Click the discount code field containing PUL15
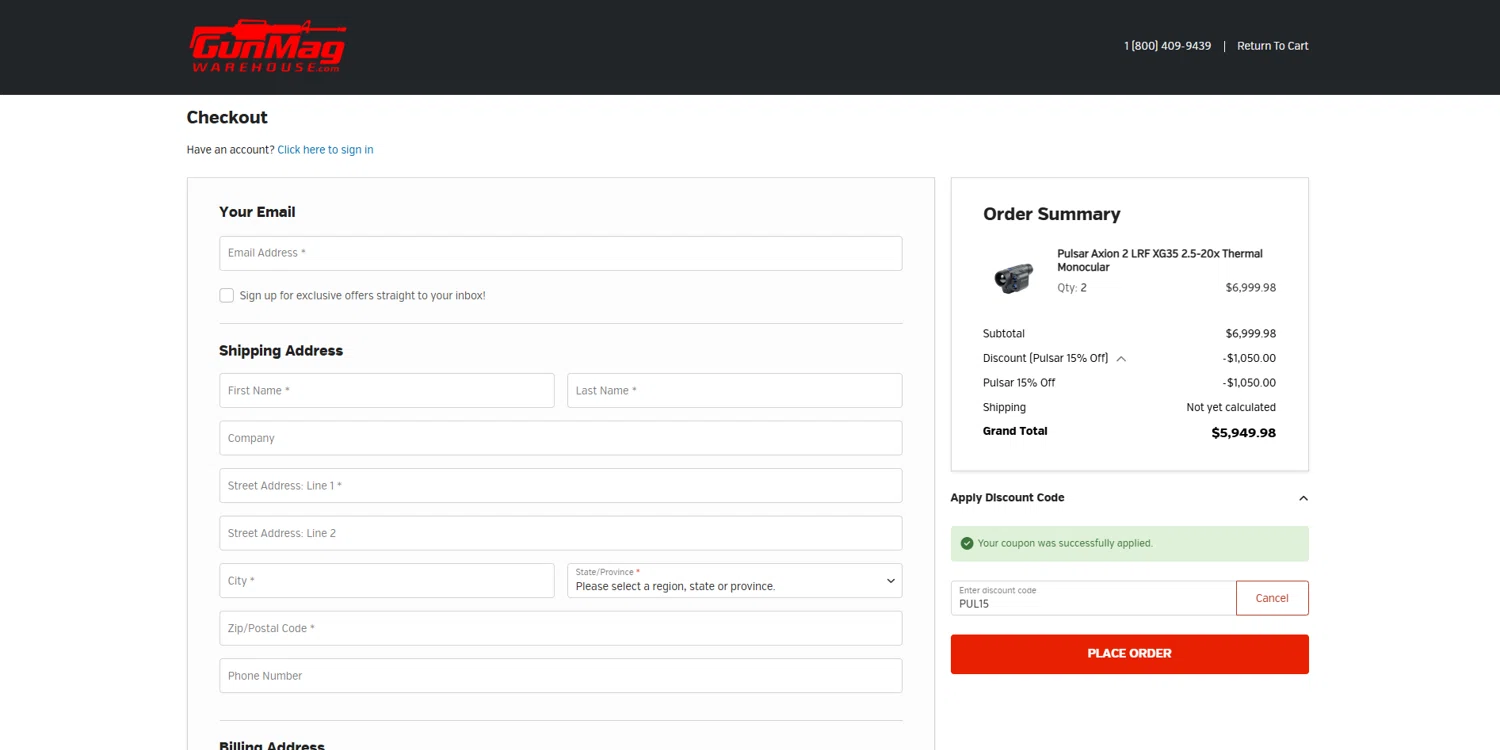1500x750 pixels. [x=1093, y=598]
